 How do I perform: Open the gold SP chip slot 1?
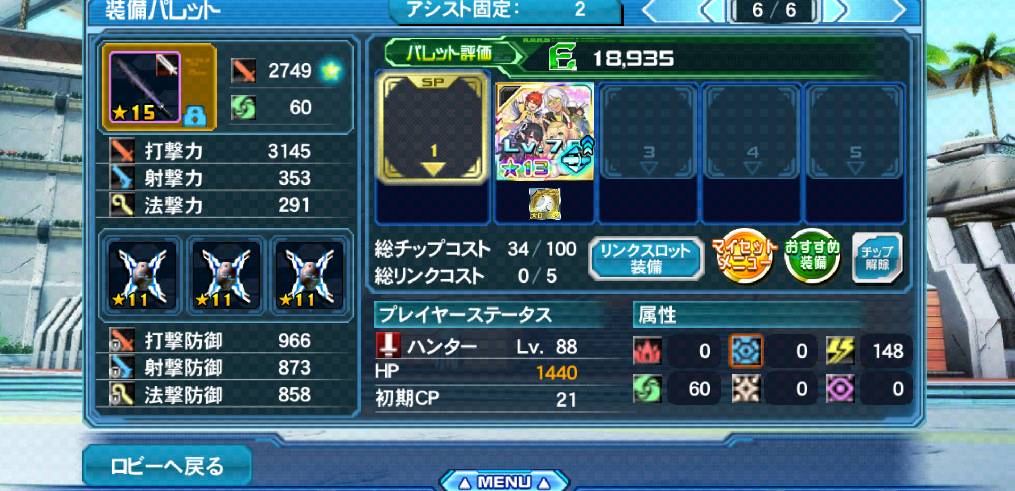(432, 128)
